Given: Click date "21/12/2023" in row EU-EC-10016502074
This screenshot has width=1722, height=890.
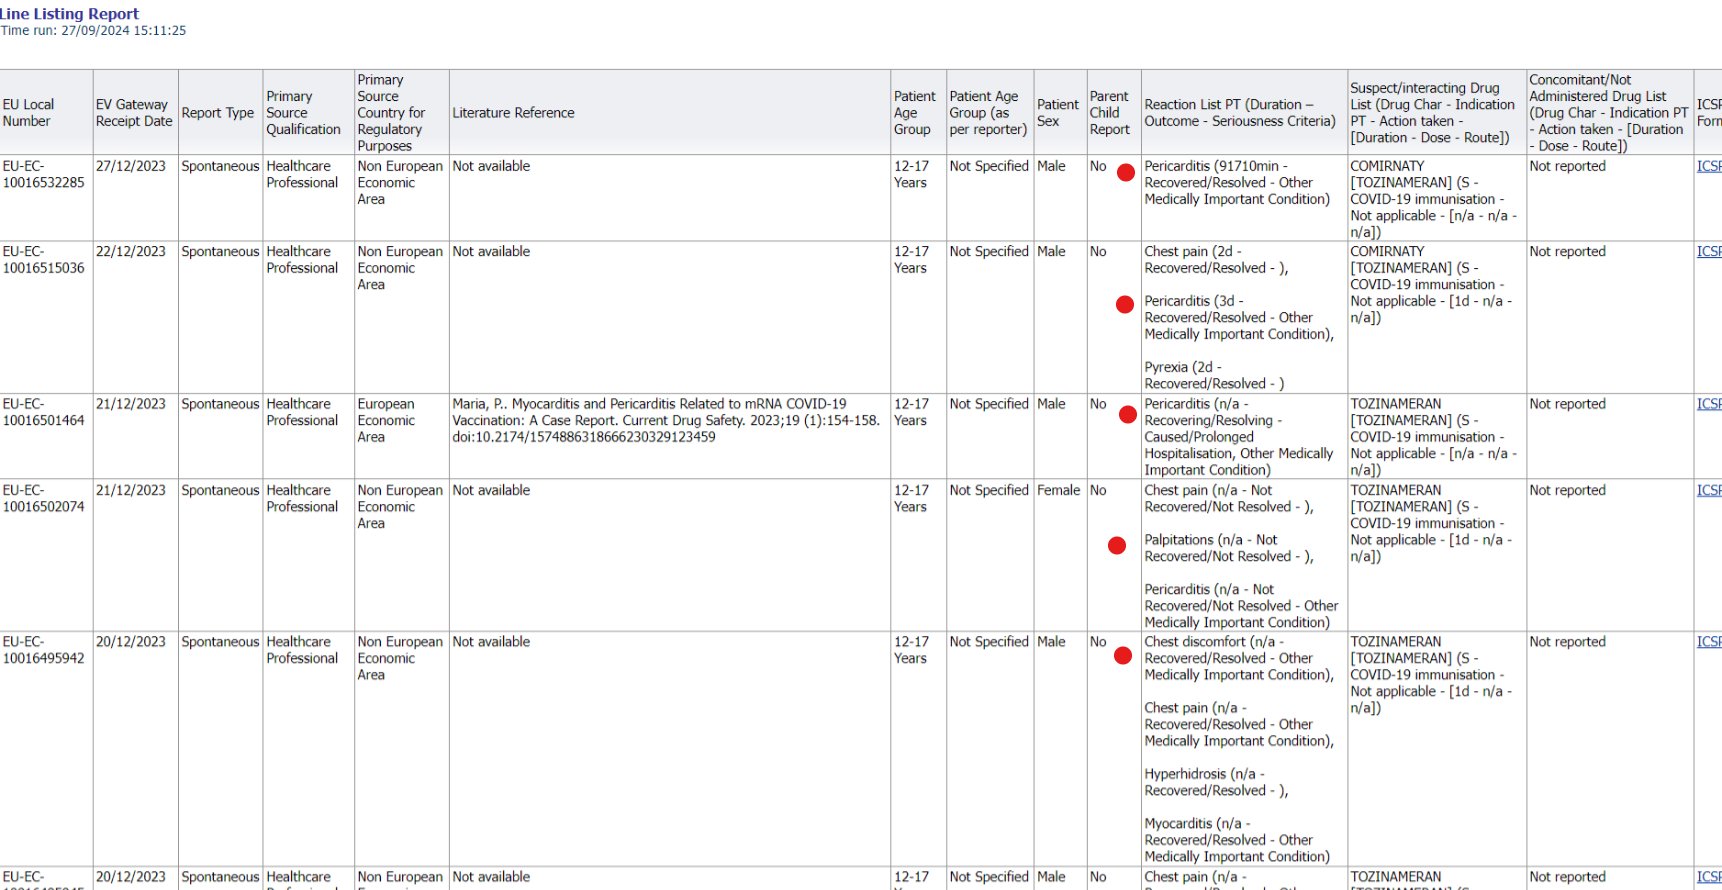Looking at the screenshot, I should pyautogui.click(x=131, y=490).
